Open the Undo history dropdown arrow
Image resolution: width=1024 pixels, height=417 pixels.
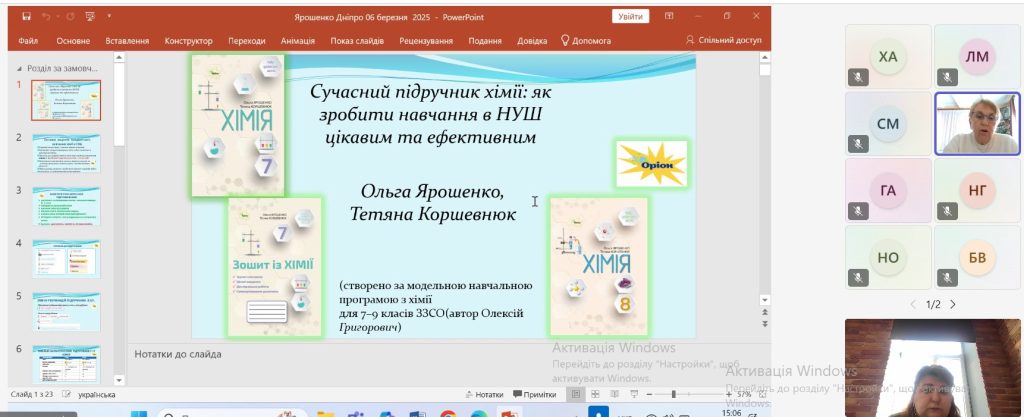point(57,16)
